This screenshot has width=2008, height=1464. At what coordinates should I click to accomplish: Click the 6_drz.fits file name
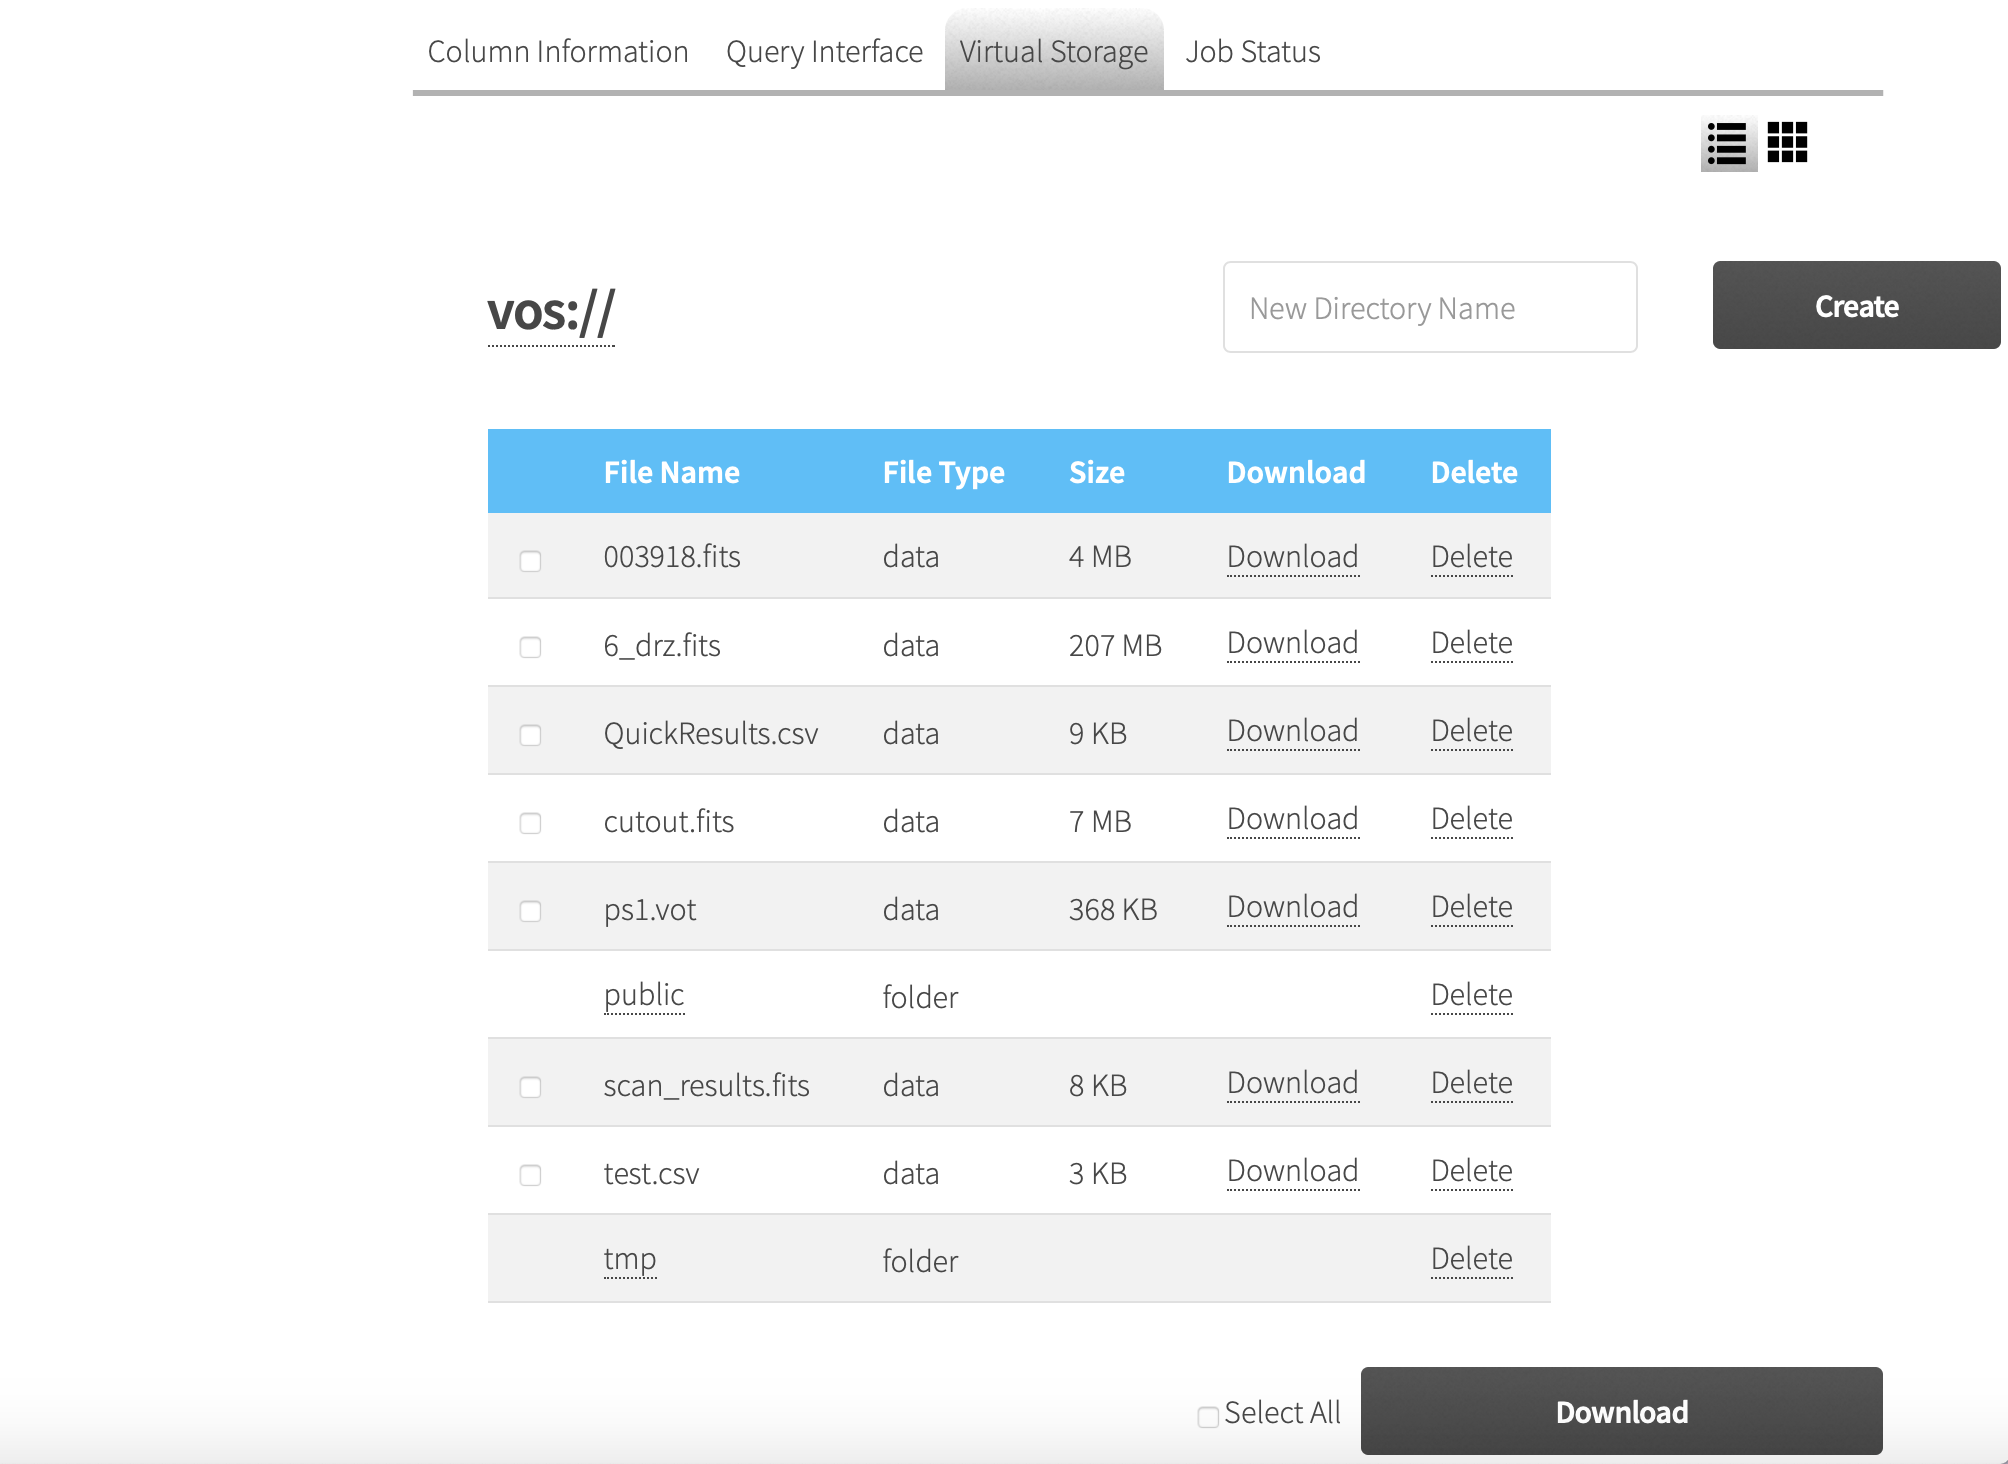(662, 646)
